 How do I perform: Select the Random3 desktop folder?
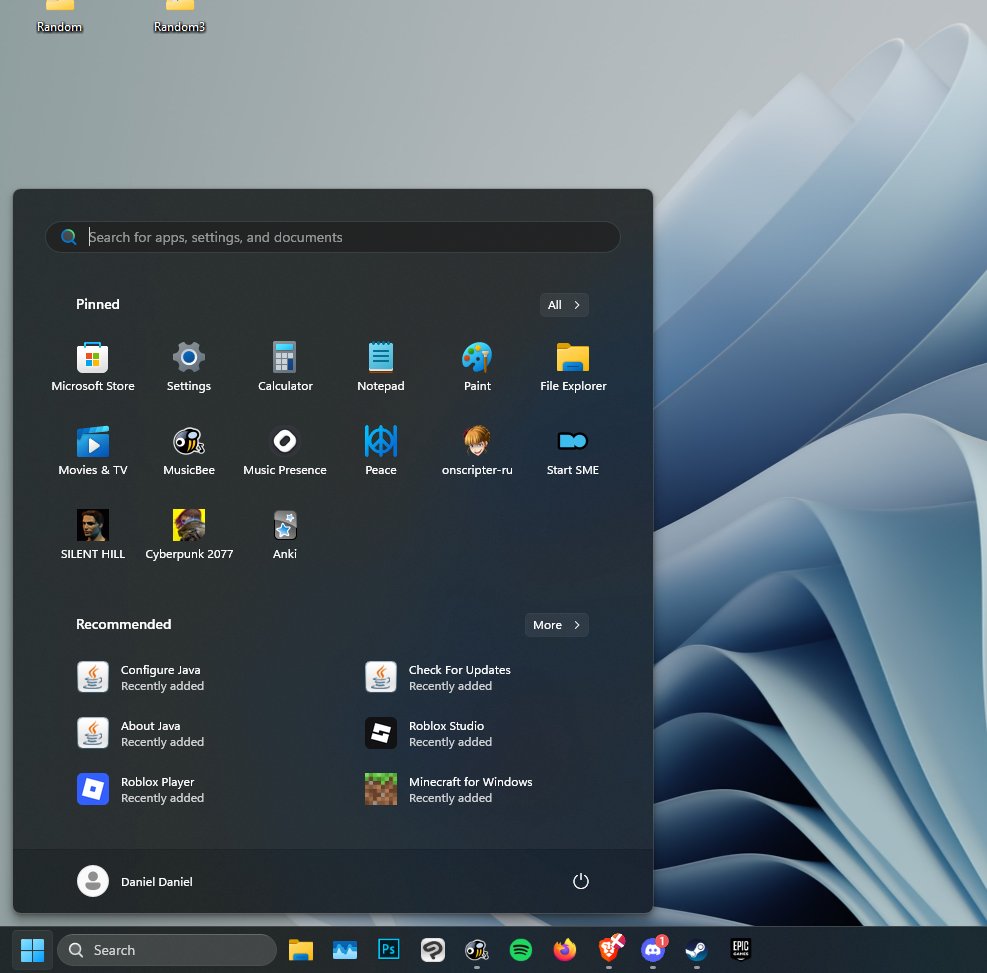(x=179, y=18)
